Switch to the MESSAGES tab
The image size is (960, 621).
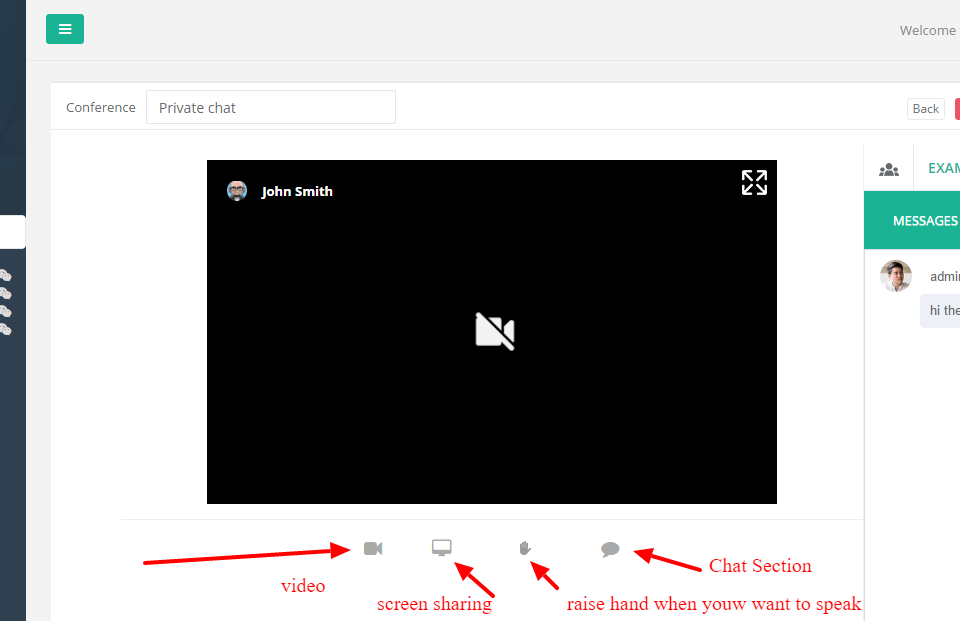pos(925,221)
